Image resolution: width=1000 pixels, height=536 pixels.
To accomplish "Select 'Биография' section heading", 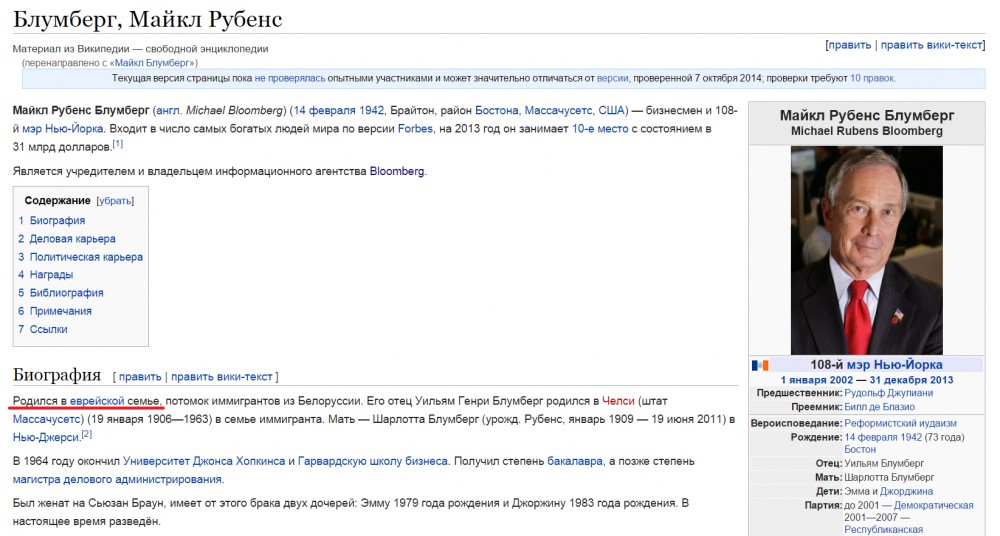I will point(57,375).
